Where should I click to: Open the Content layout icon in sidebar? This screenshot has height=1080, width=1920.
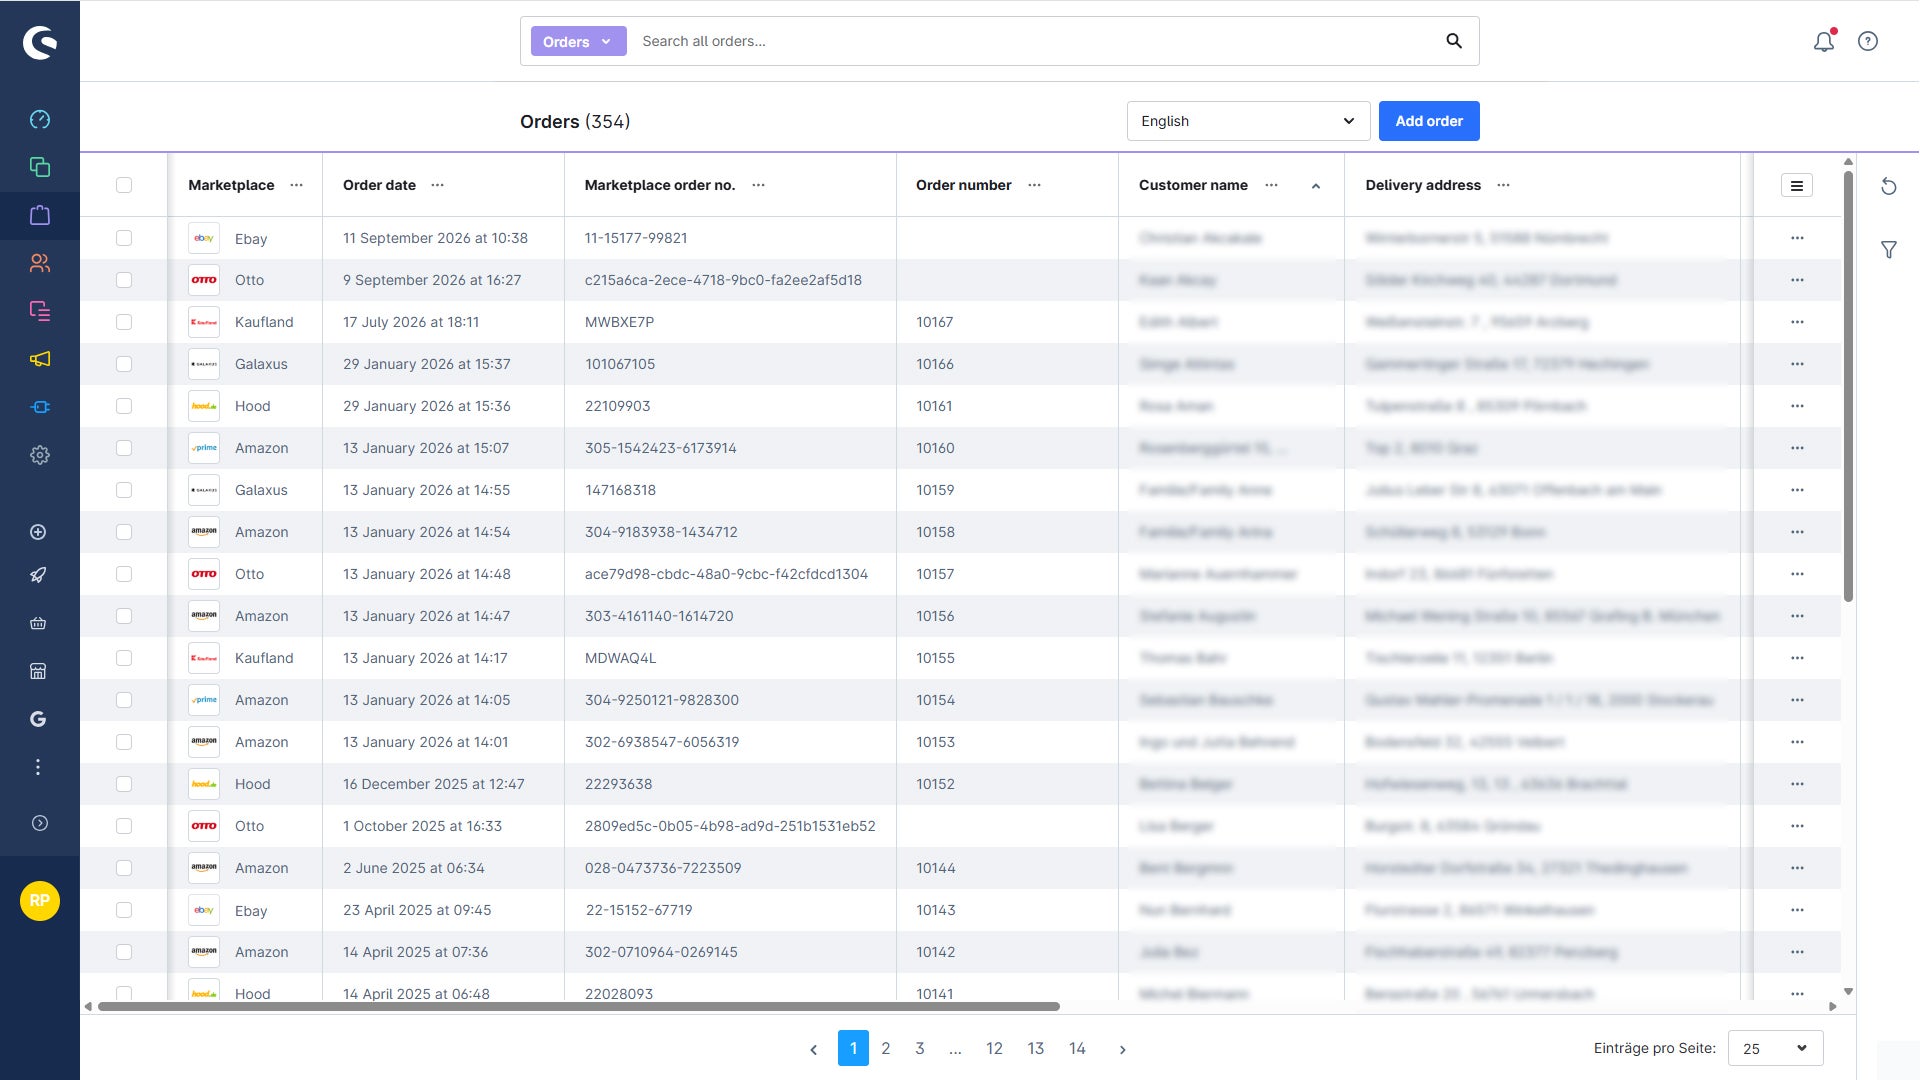point(40,311)
